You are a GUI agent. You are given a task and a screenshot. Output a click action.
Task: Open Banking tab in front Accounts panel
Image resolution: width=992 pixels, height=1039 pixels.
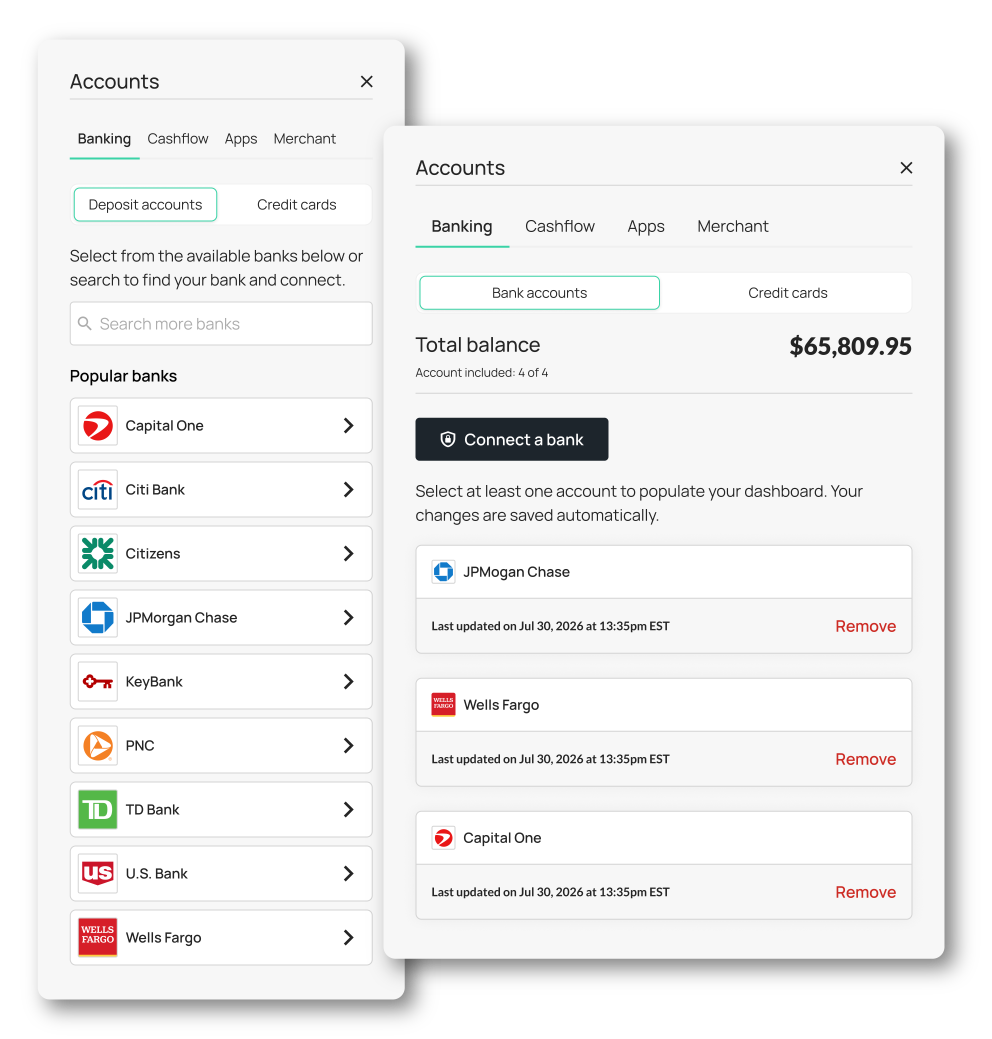click(462, 227)
